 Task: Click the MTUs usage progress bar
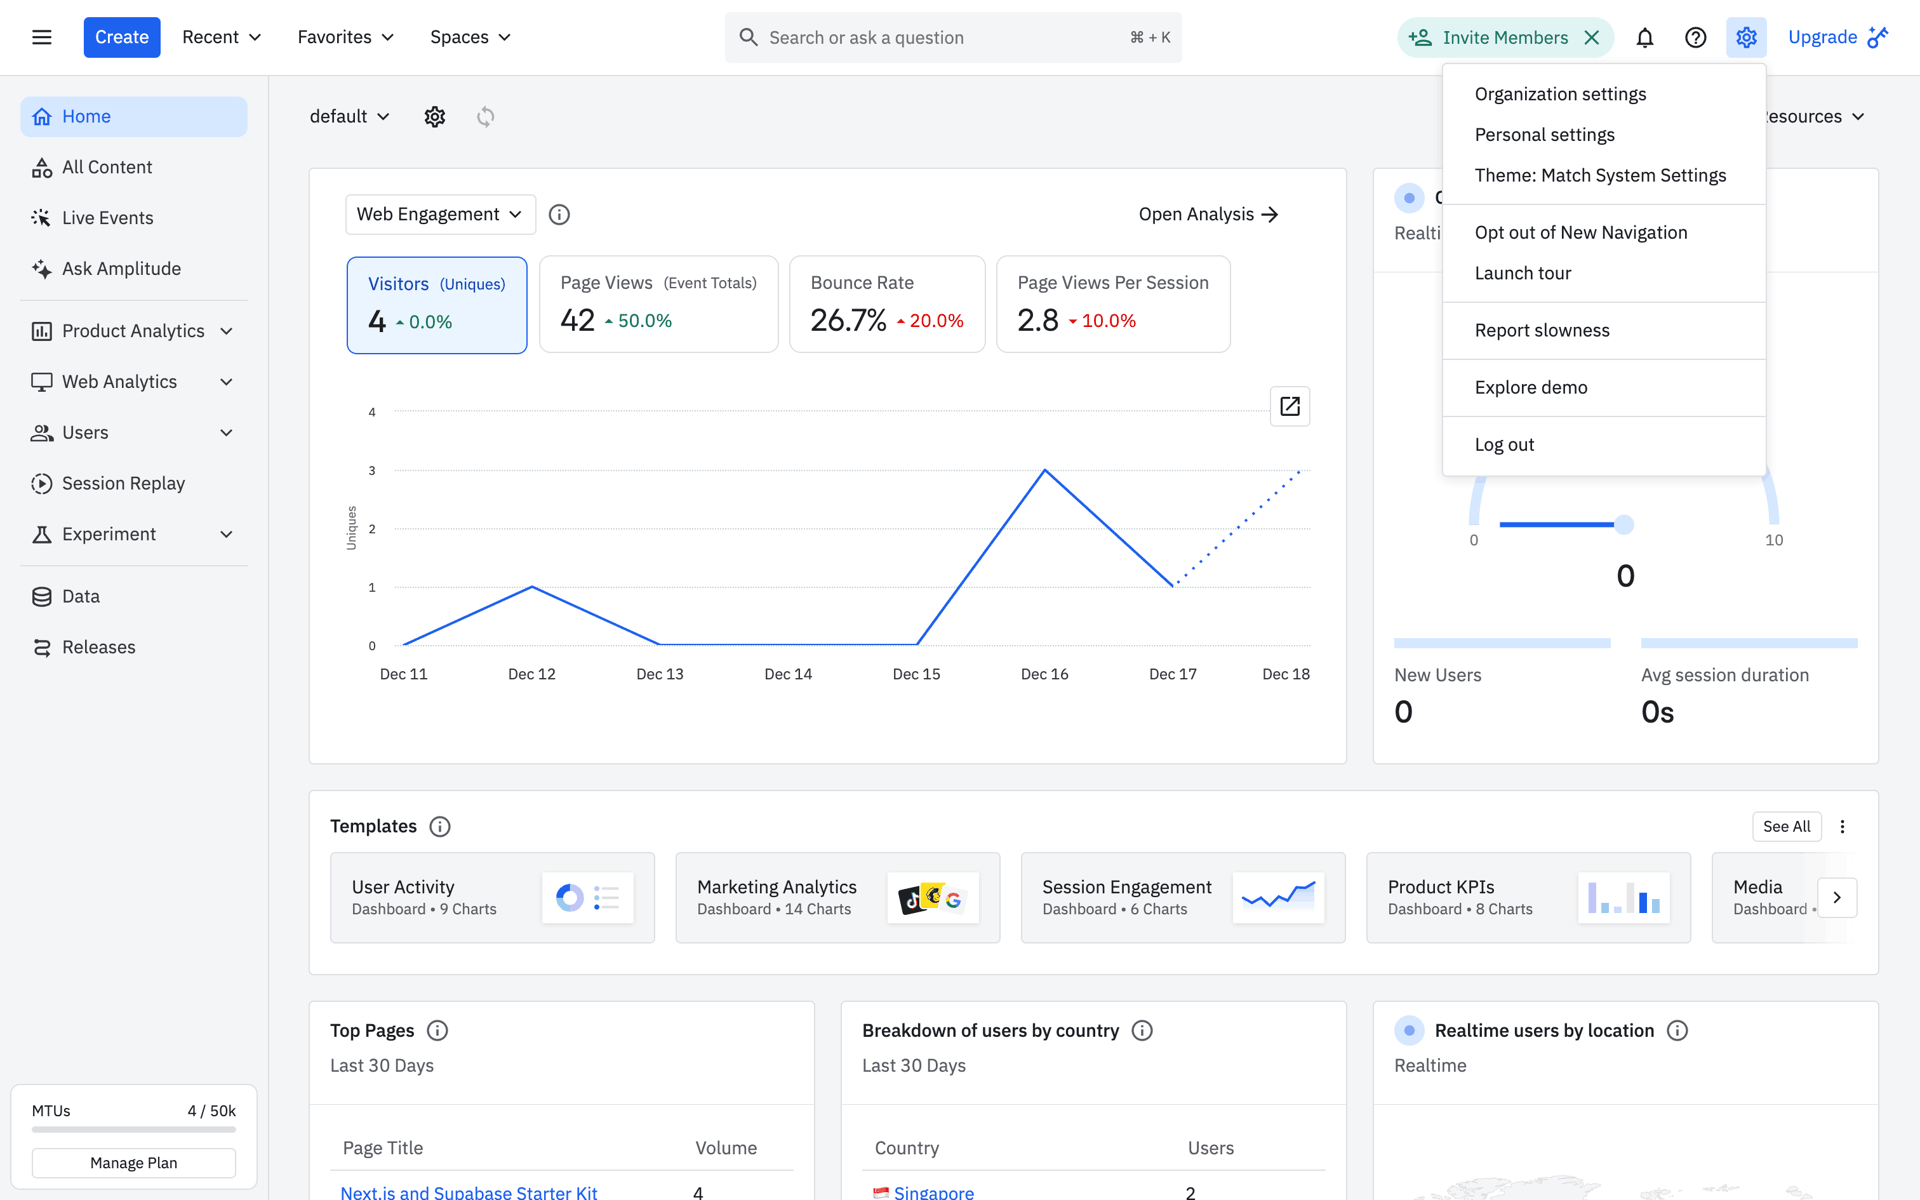[134, 1130]
